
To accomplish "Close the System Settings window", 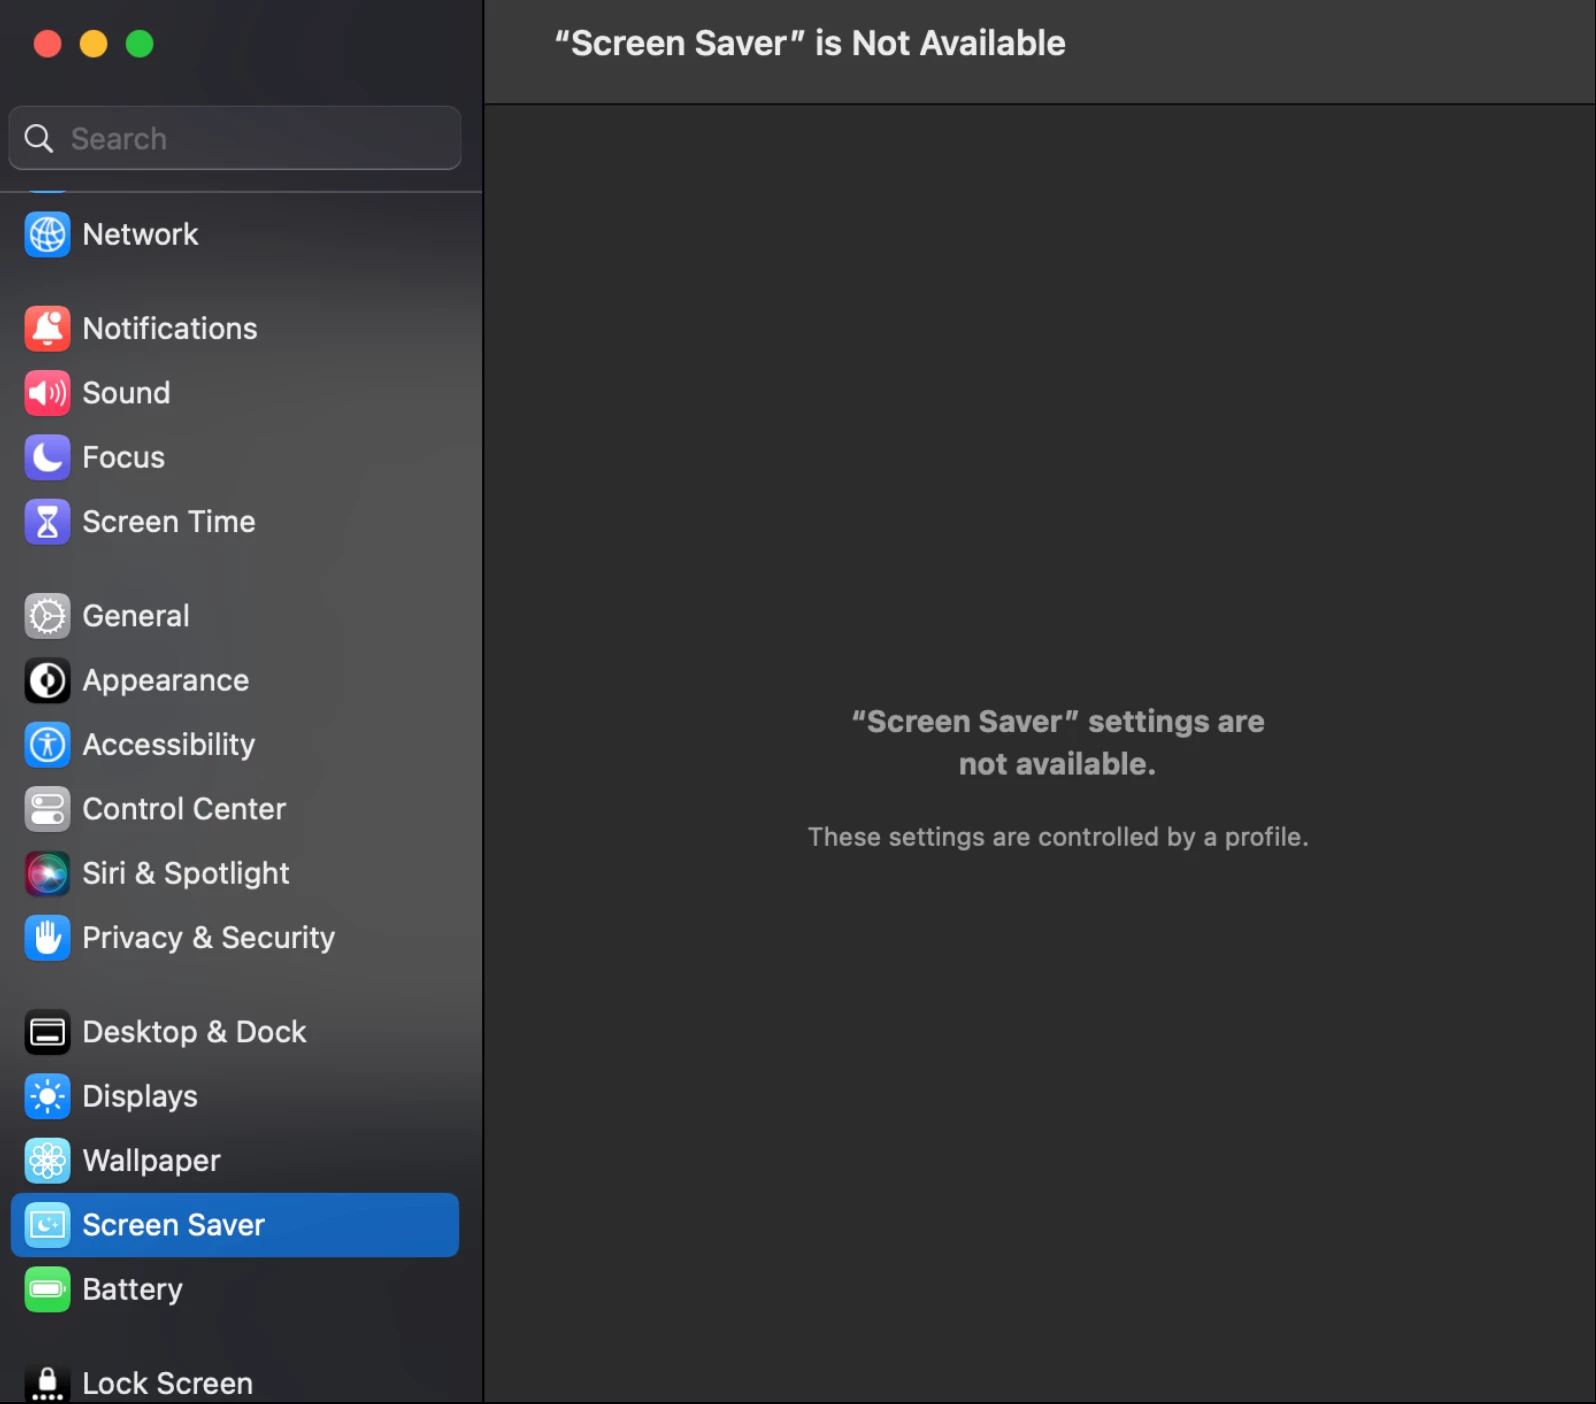I will 47,44.
